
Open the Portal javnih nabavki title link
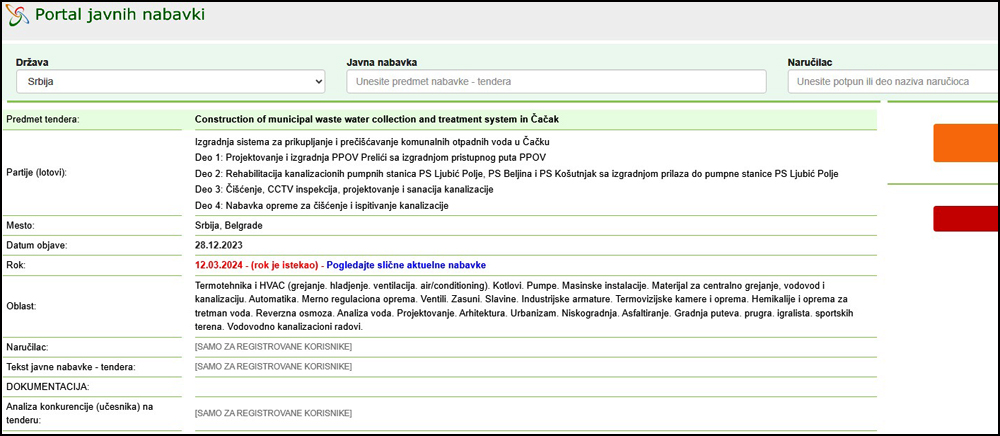point(120,15)
